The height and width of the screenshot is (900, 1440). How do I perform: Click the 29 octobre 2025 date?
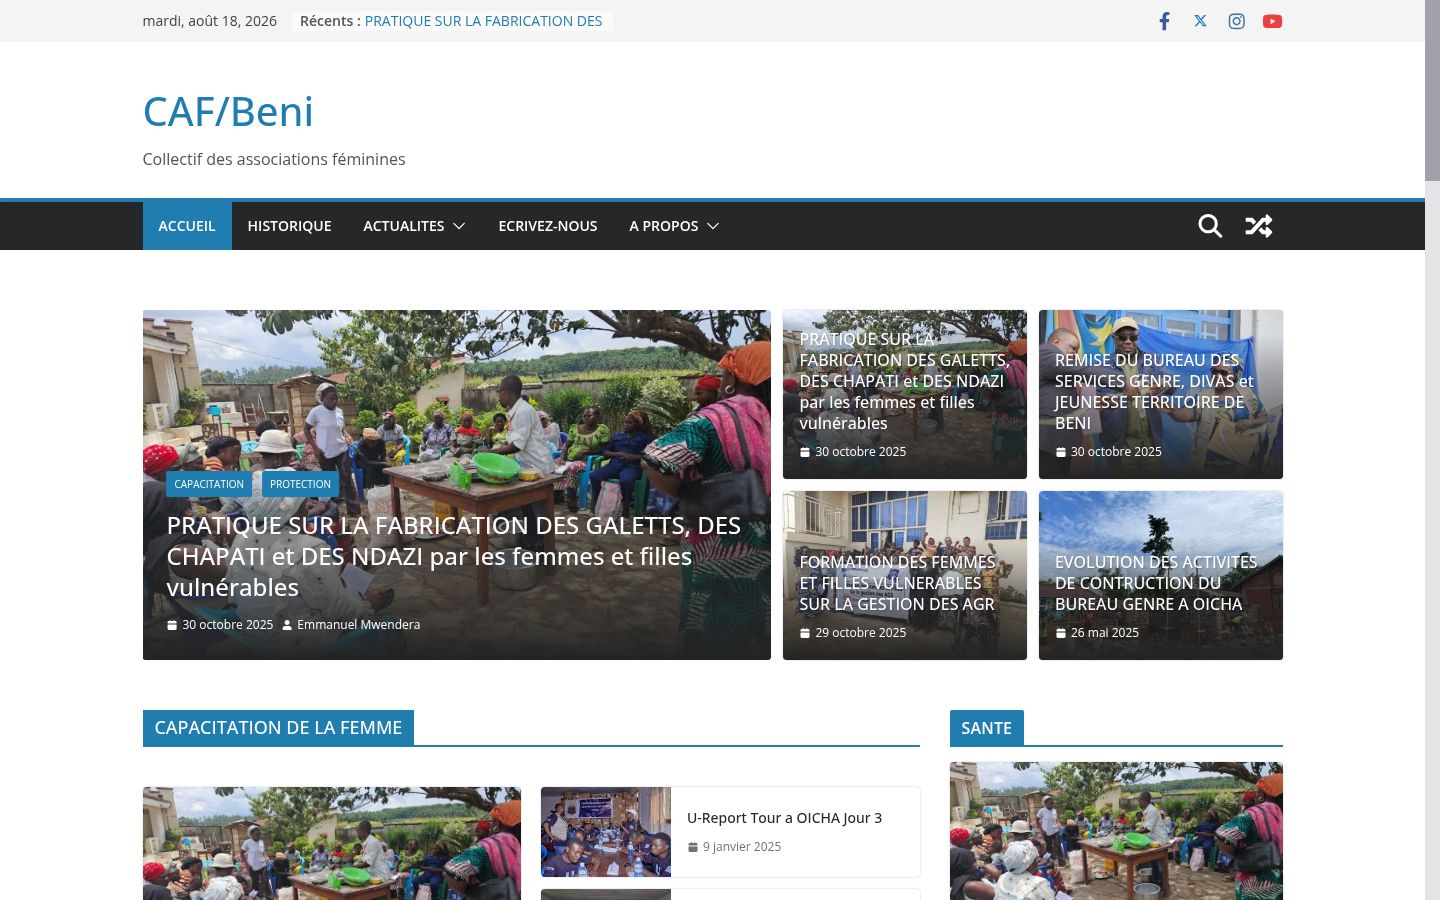pyautogui.click(x=860, y=633)
